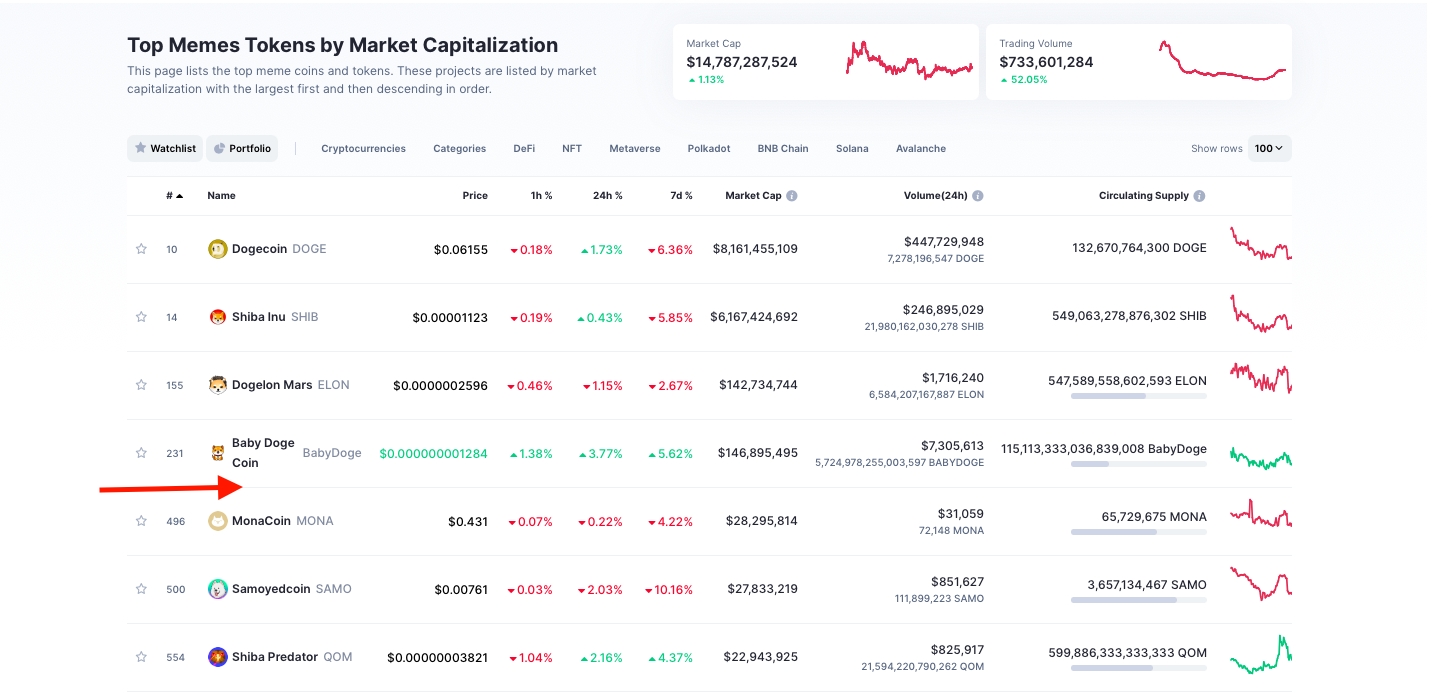
Task: Click Shiba Predator supply progress bar
Action: [1139, 668]
